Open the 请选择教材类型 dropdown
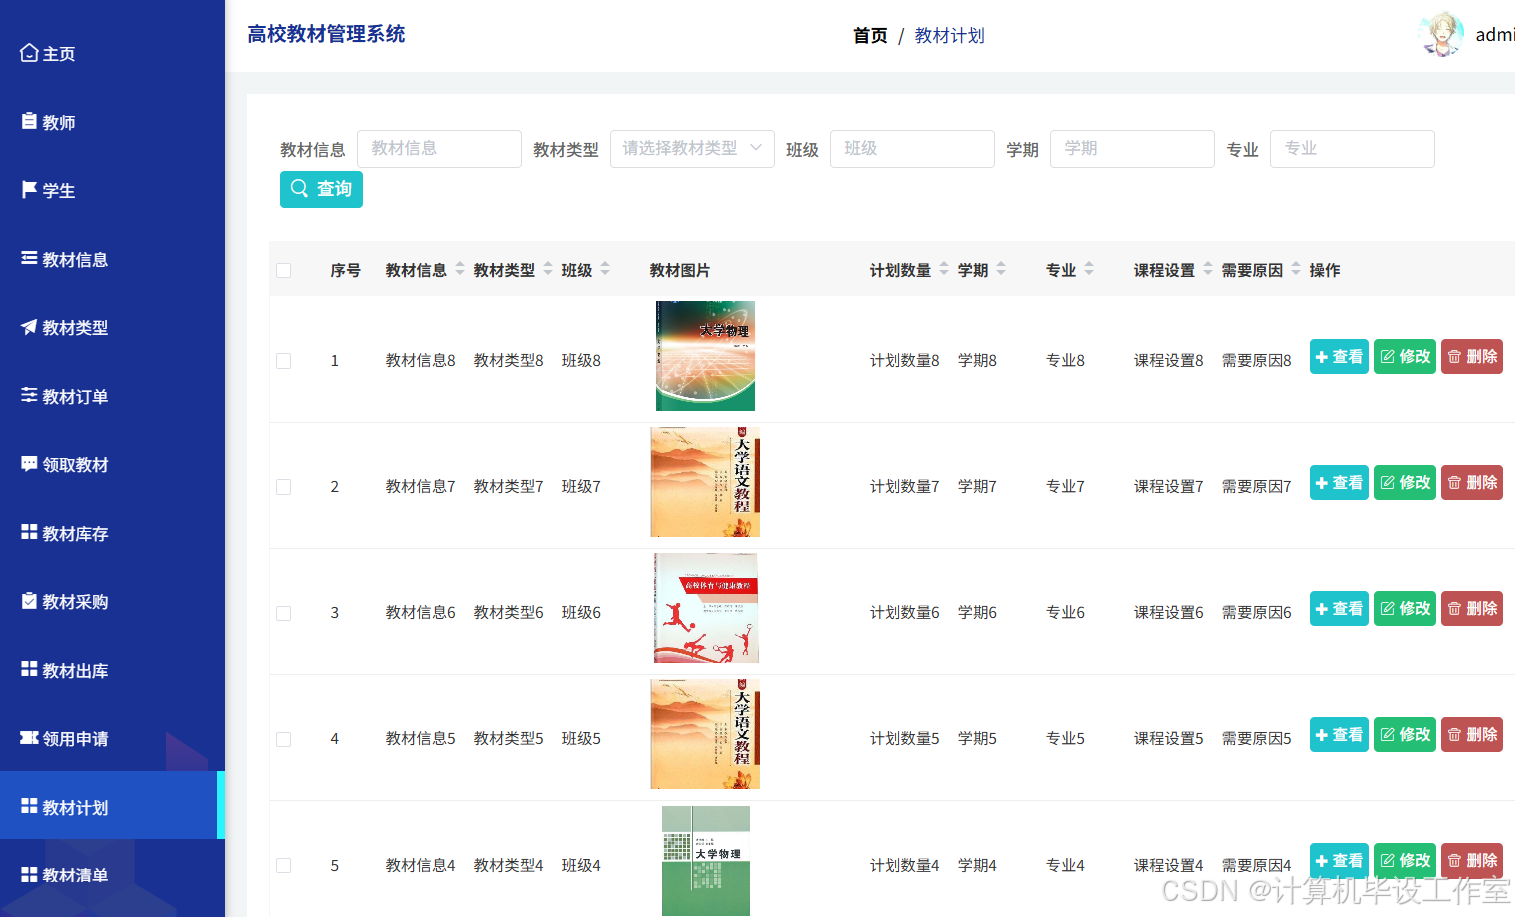This screenshot has height=917, width=1515. pos(692,149)
